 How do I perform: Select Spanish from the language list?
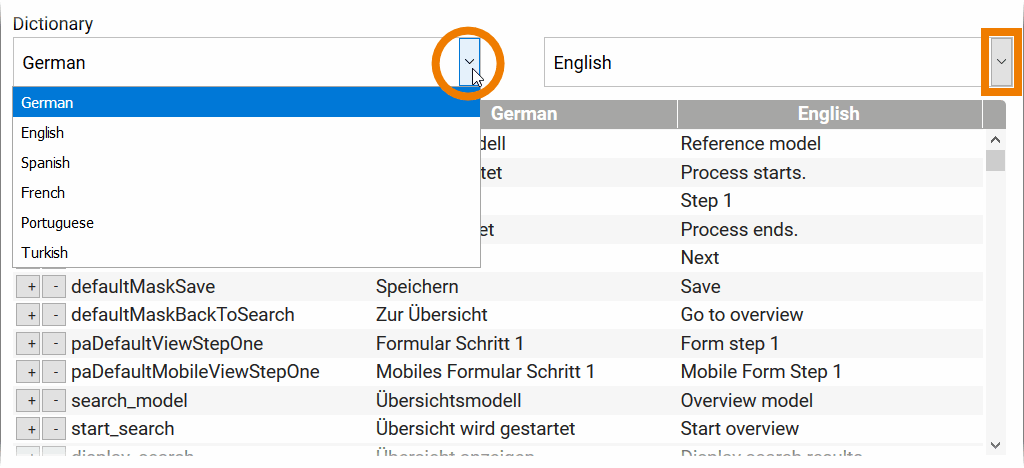(46, 163)
